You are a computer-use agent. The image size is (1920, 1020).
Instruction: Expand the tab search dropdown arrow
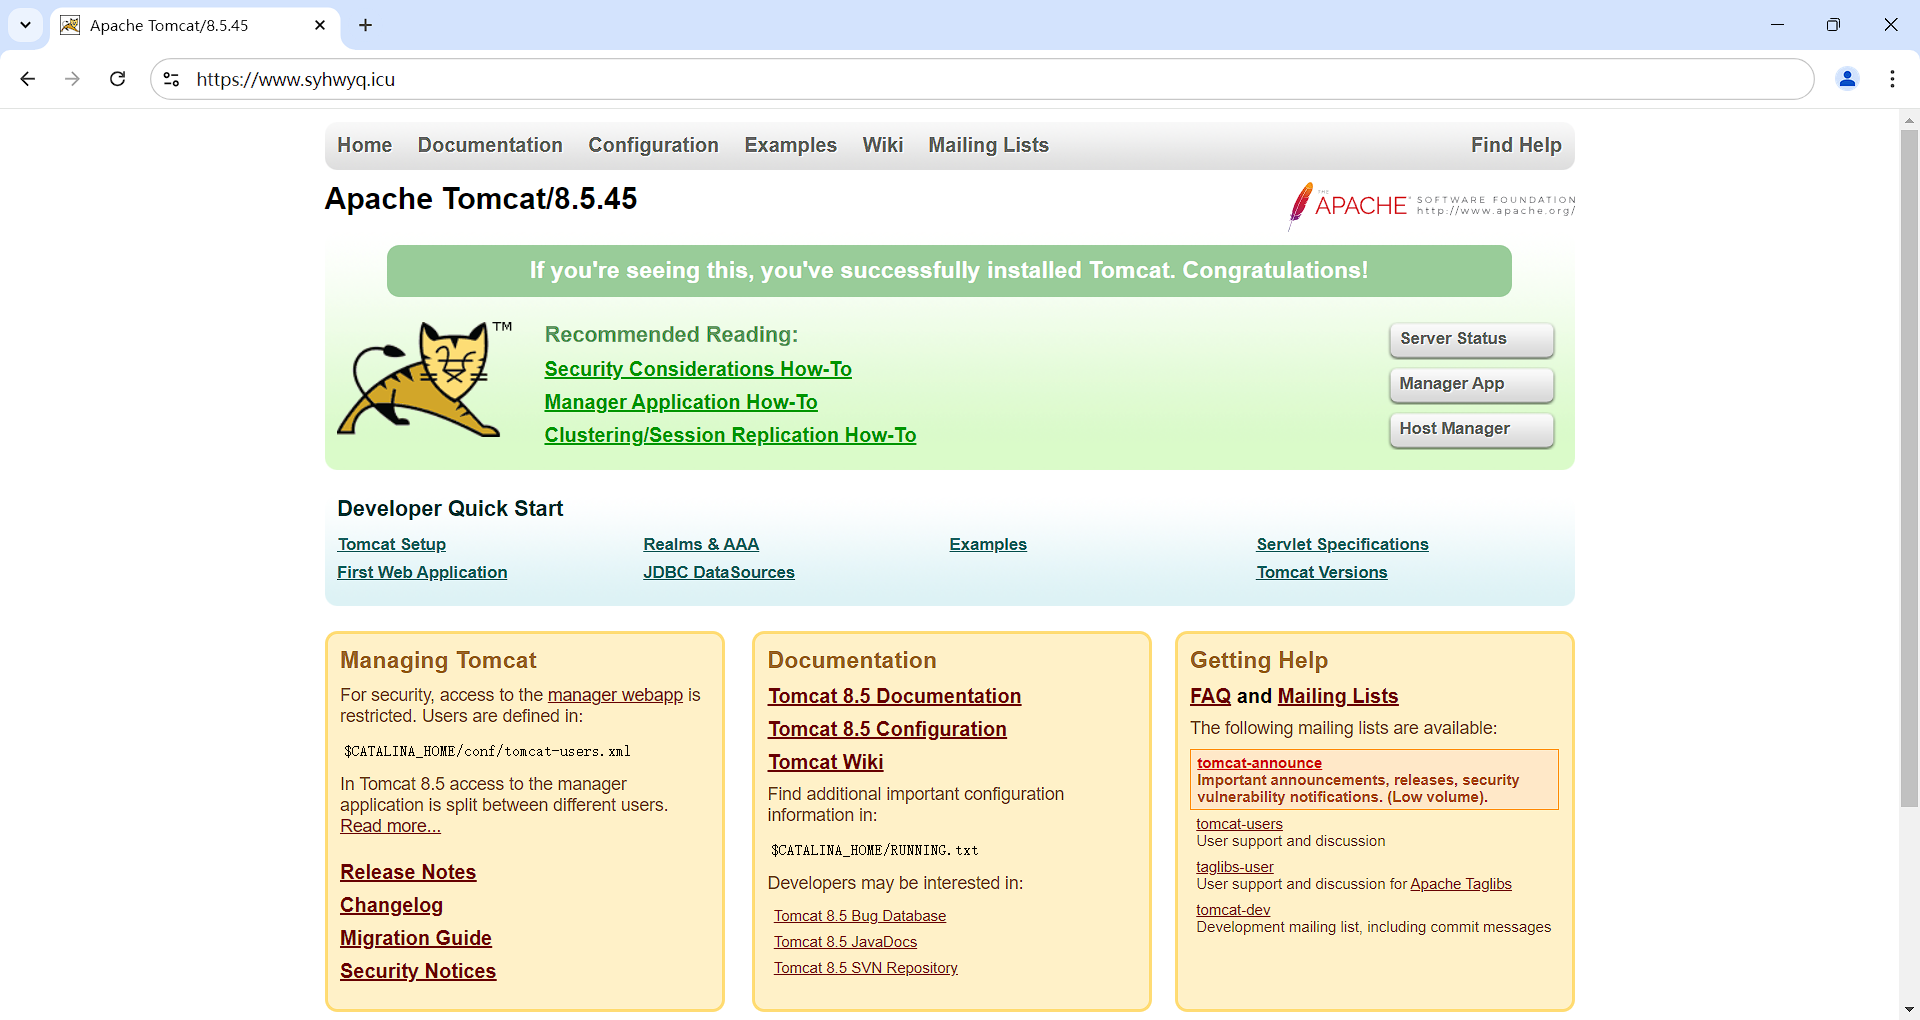click(25, 25)
